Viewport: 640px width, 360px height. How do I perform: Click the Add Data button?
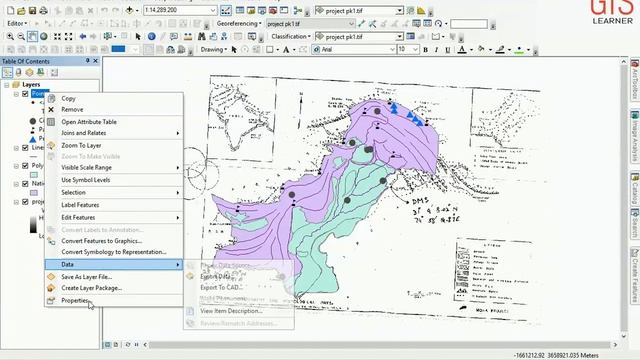pyautogui.click(x=129, y=10)
